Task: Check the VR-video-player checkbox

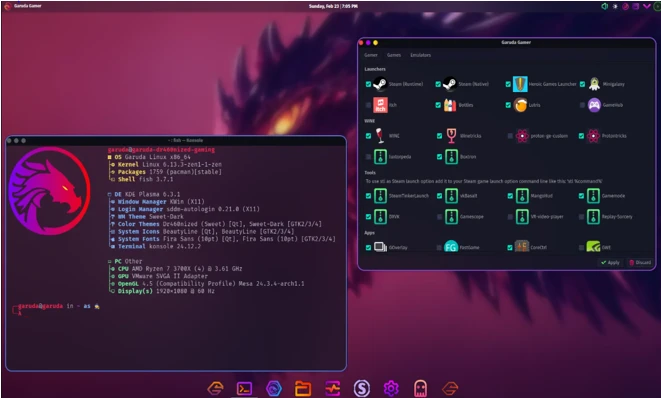Action: 510,217
